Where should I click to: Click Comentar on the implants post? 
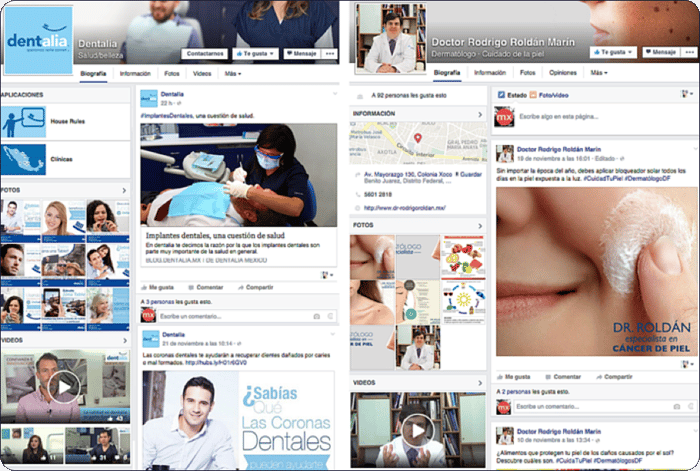(206, 288)
